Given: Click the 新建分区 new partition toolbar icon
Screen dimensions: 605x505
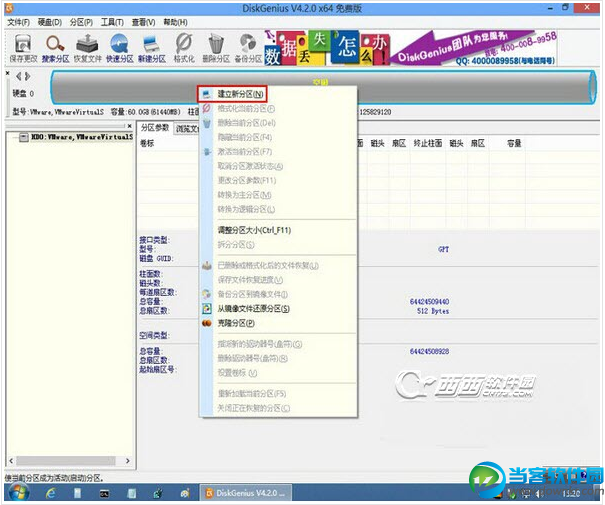Looking at the screenshot, I should (x=152, y=48).
